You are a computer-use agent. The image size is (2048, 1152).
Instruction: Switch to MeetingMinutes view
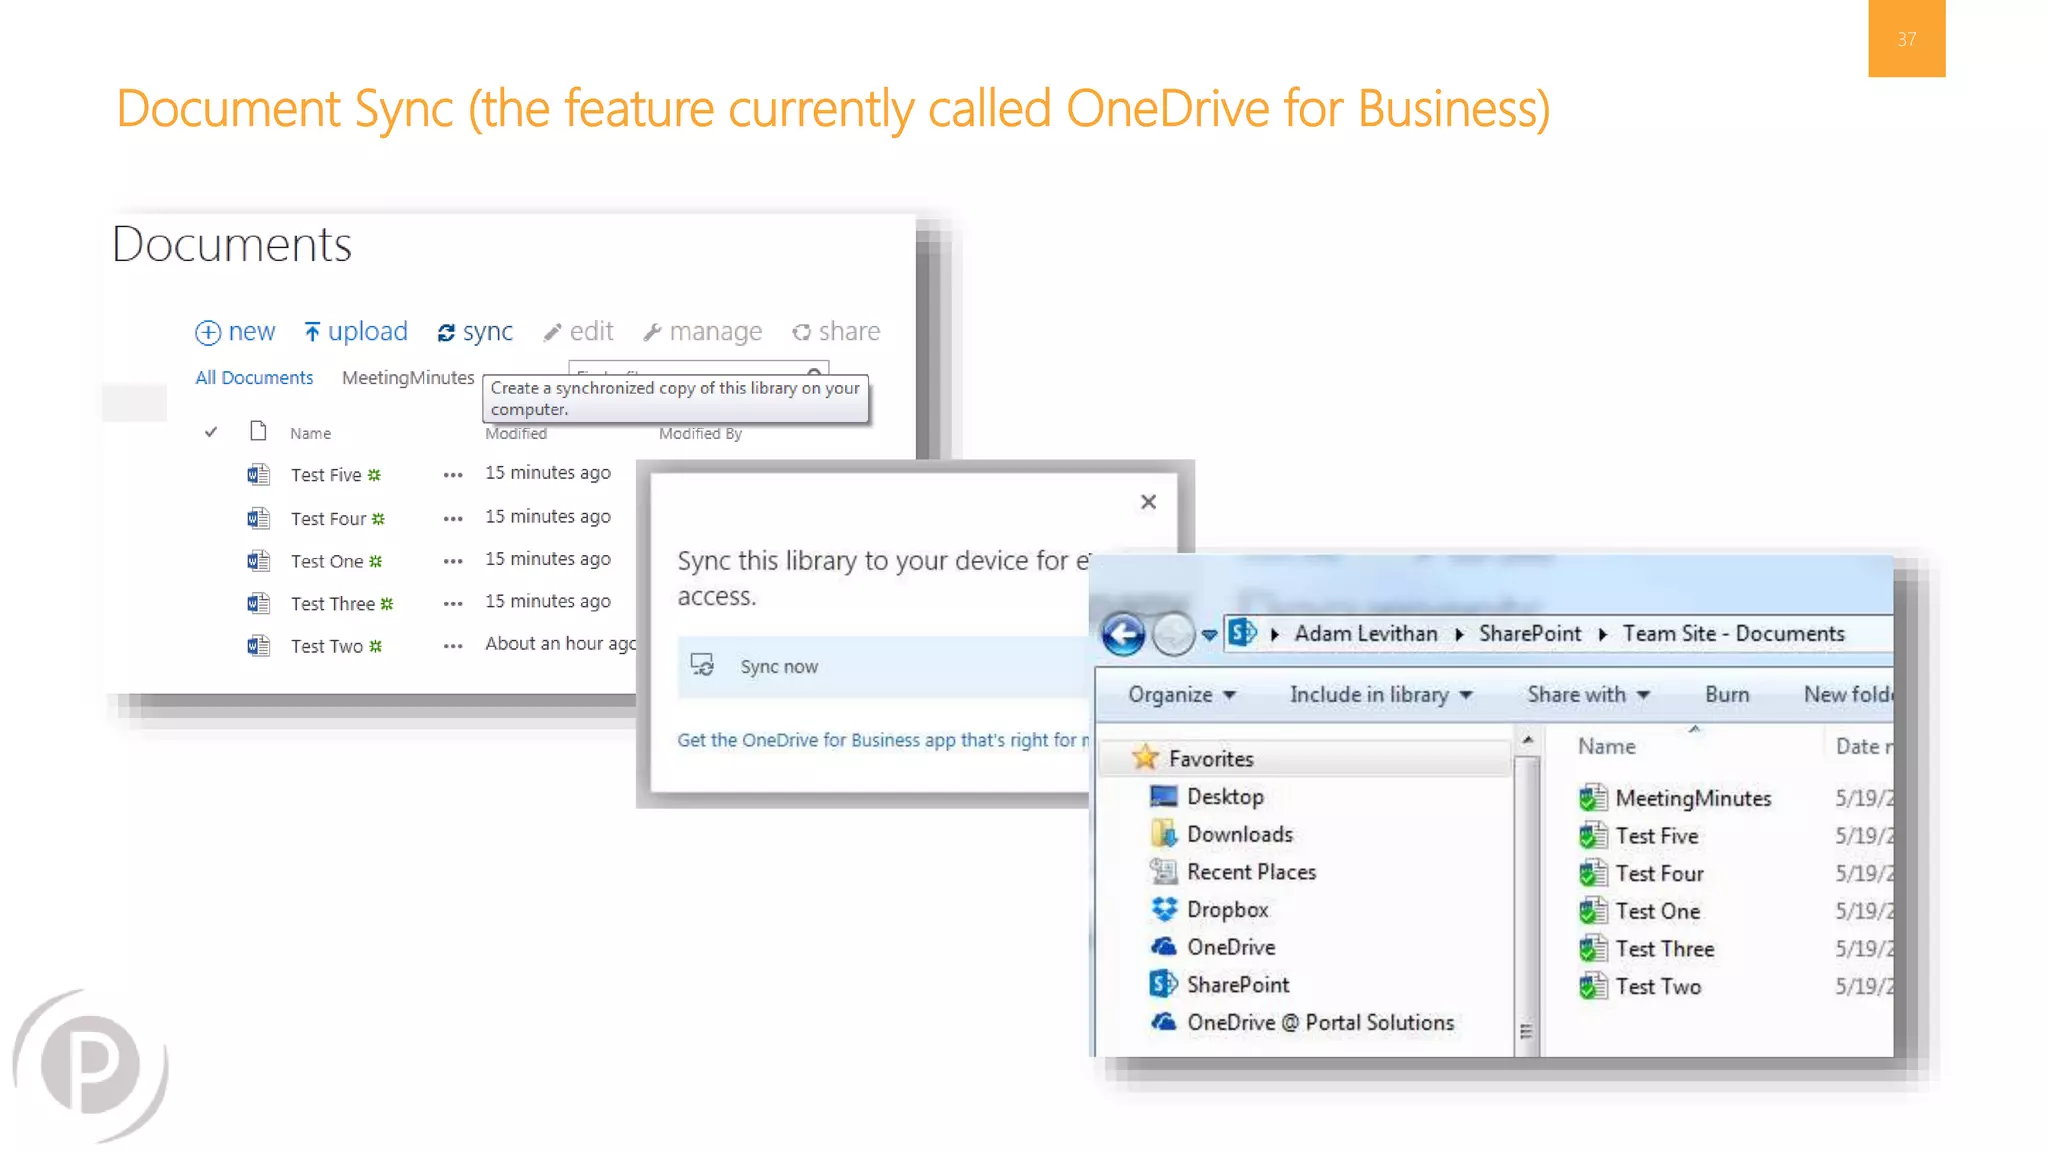click(x=408, y=378)
